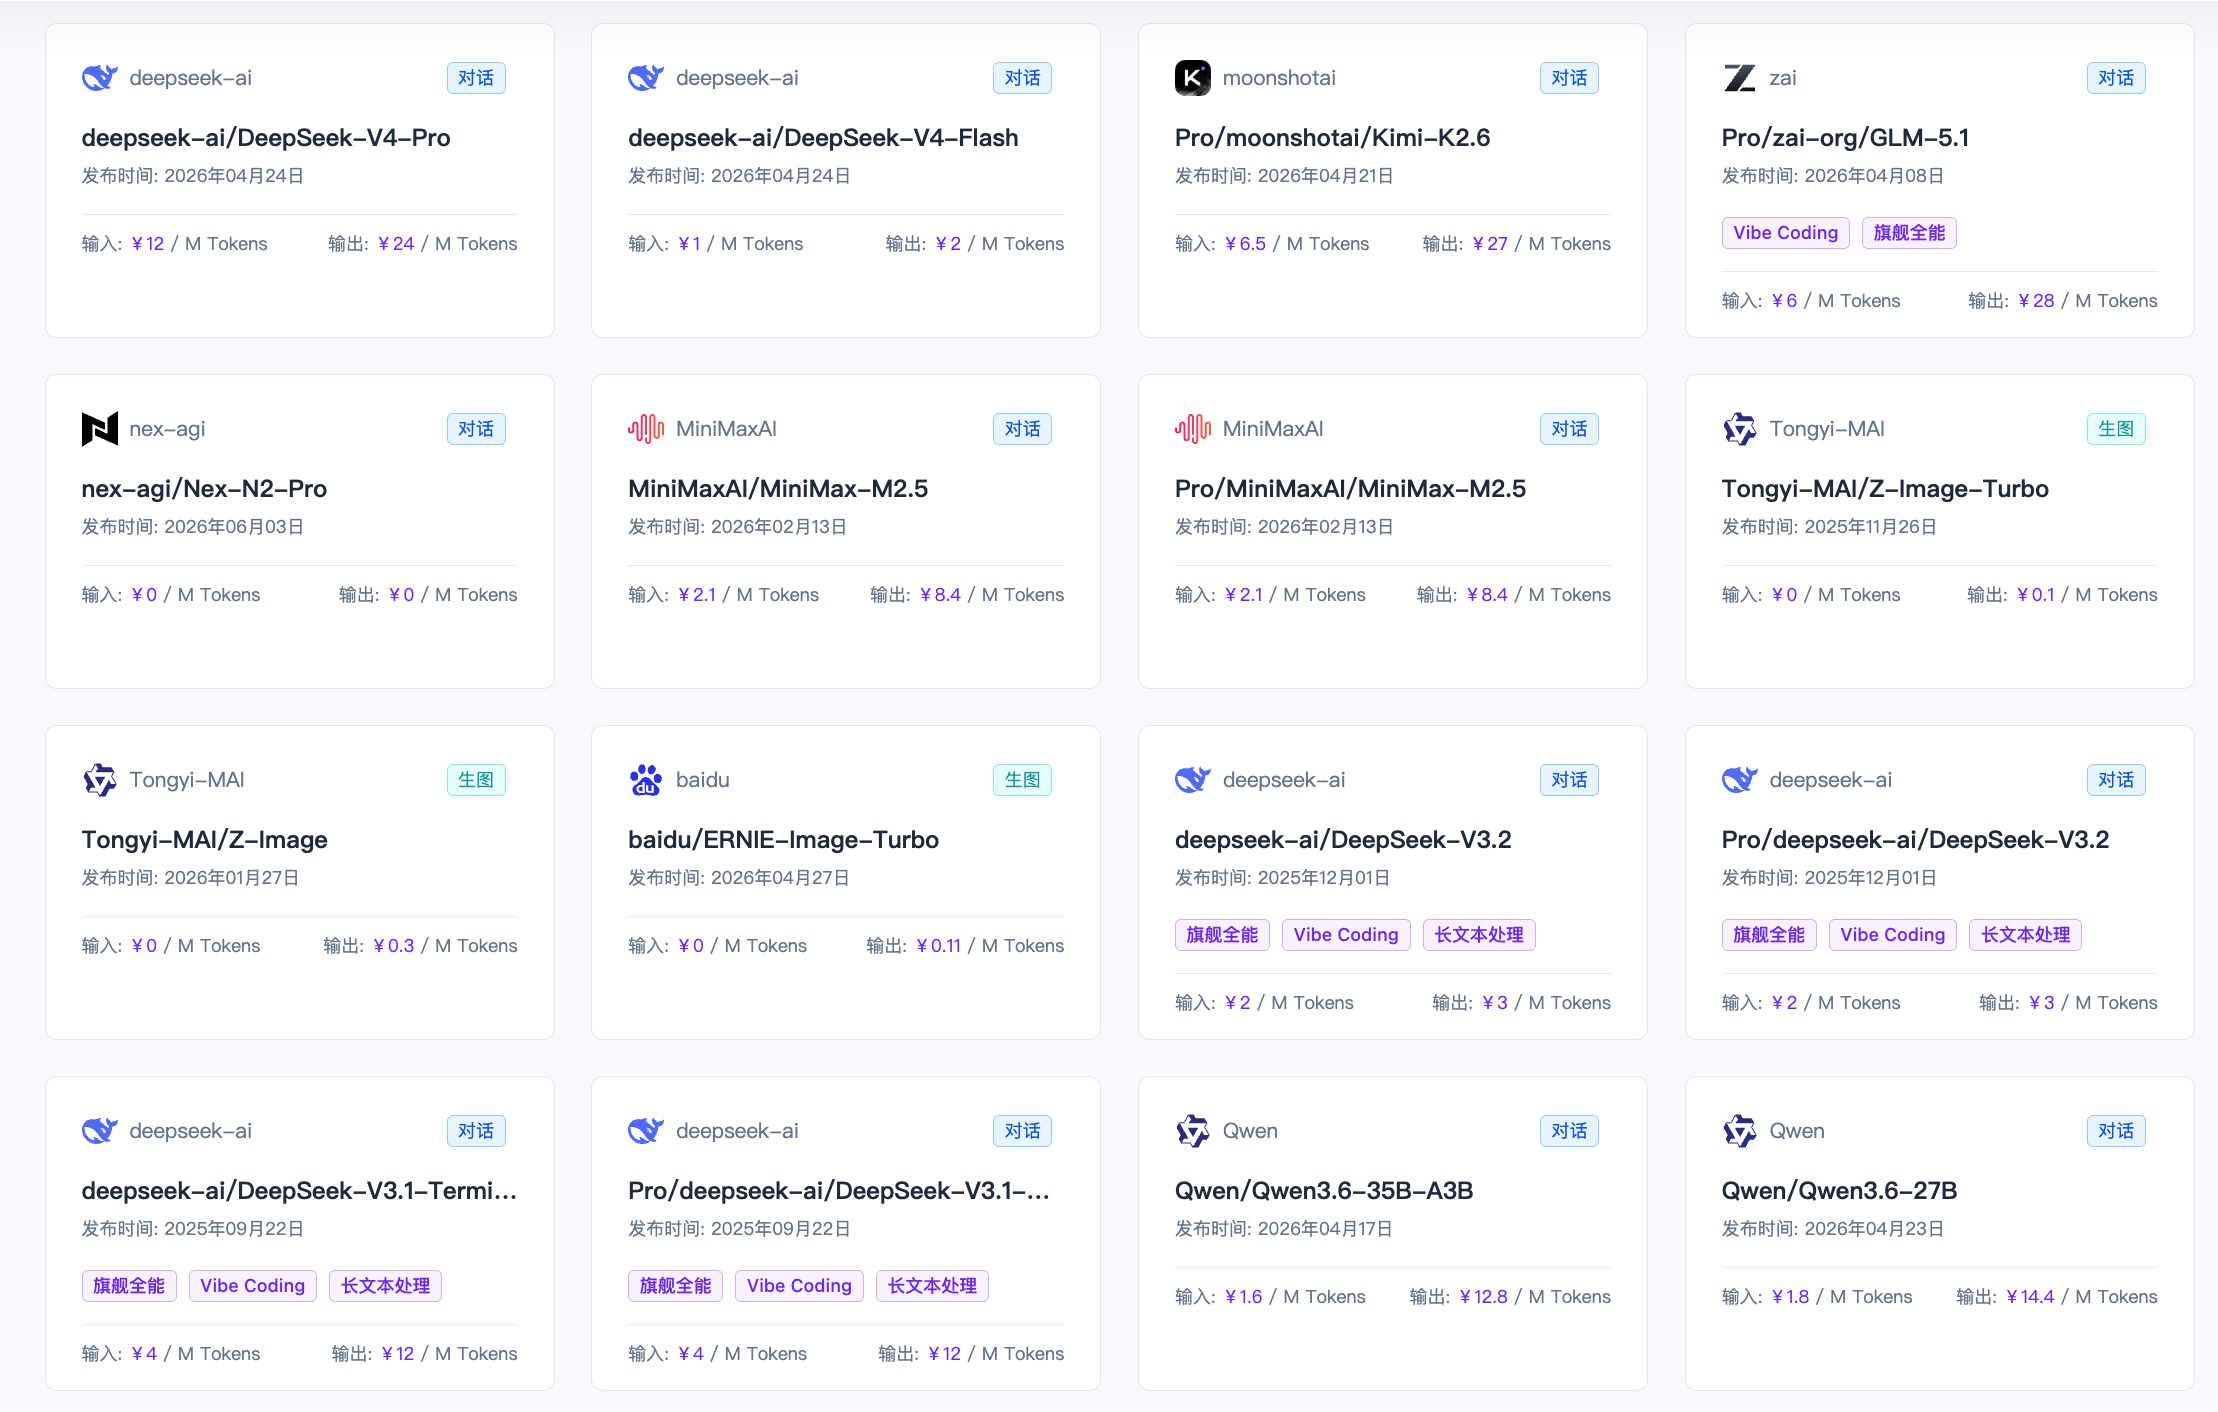Click DeepSeek logo on Pro/deepseek-ai/DeepSeek-V3.1 card
This screenshot has height=1412, width=2218.
click(x=646, y=1131)
